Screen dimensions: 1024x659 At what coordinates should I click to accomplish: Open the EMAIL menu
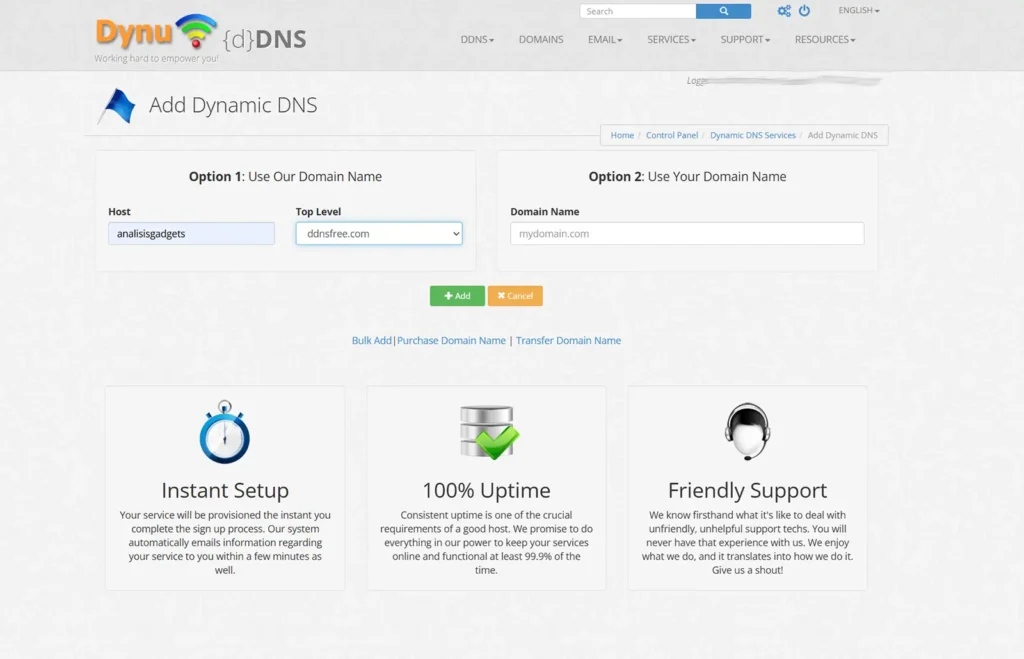(x=605, y=39)
